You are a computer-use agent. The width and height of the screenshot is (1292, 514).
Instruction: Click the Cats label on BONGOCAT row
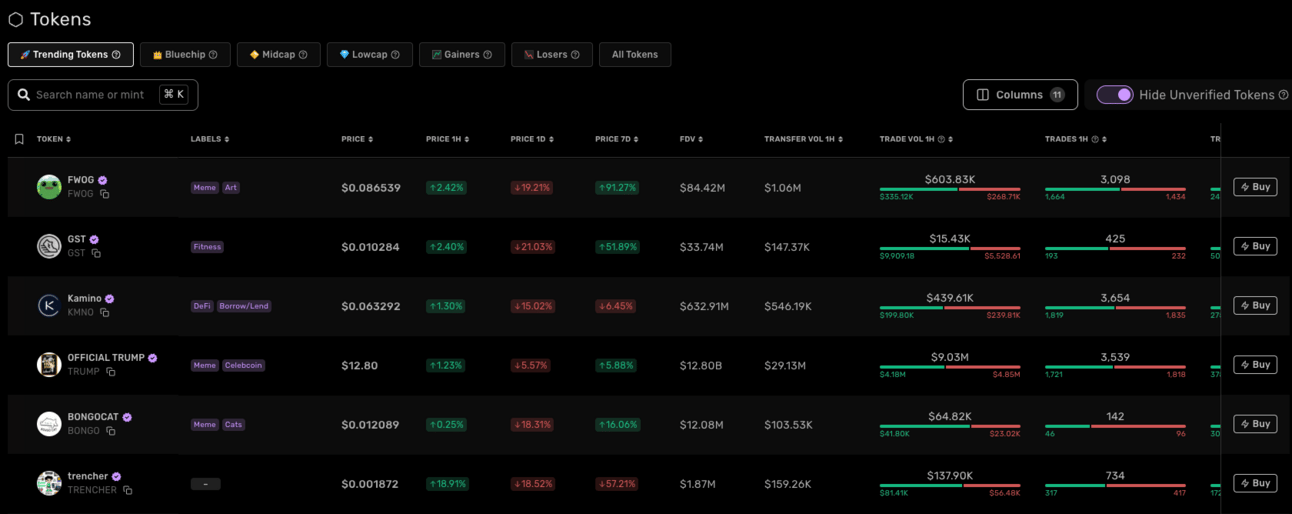coord(233,425)
